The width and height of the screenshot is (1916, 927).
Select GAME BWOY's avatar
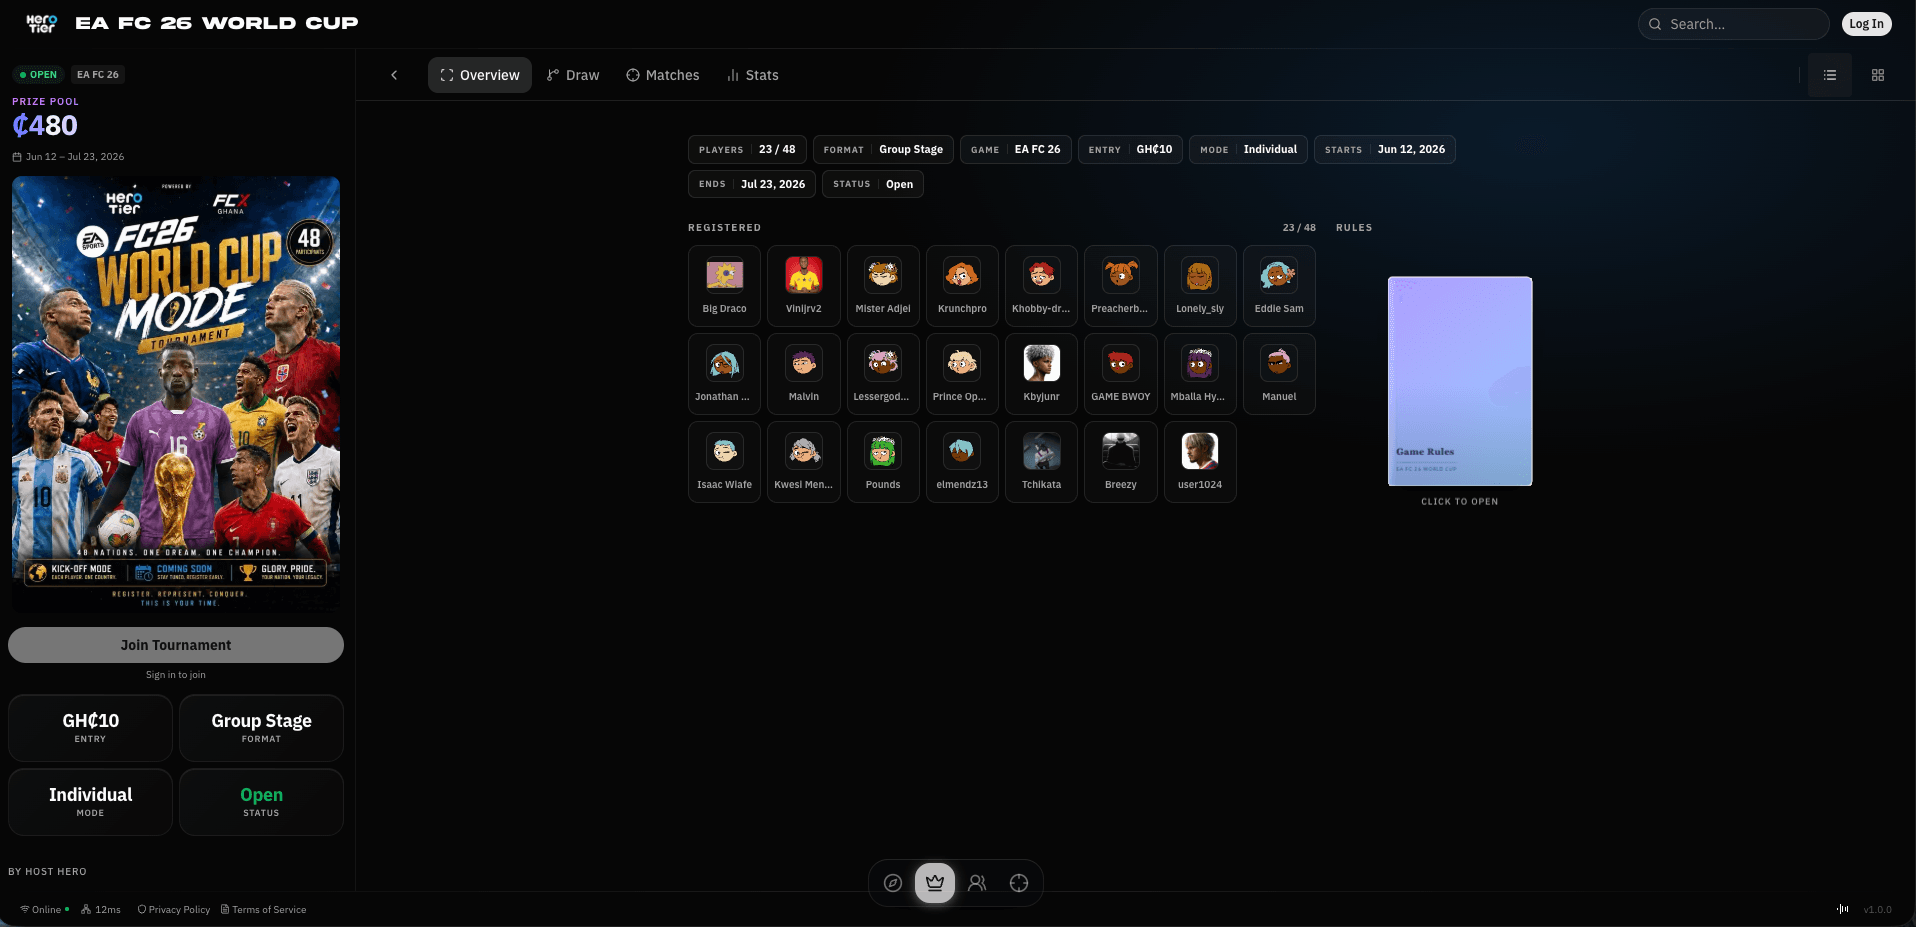1121,363
